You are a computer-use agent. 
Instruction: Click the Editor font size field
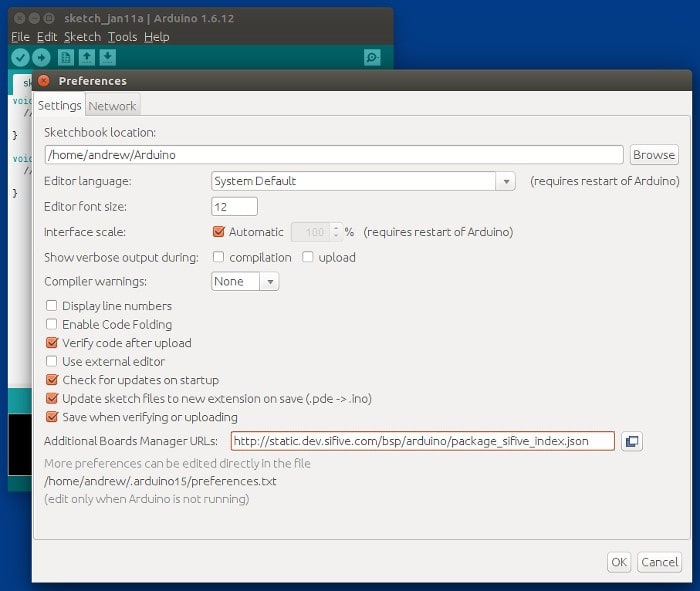click(x=234, y=207)
